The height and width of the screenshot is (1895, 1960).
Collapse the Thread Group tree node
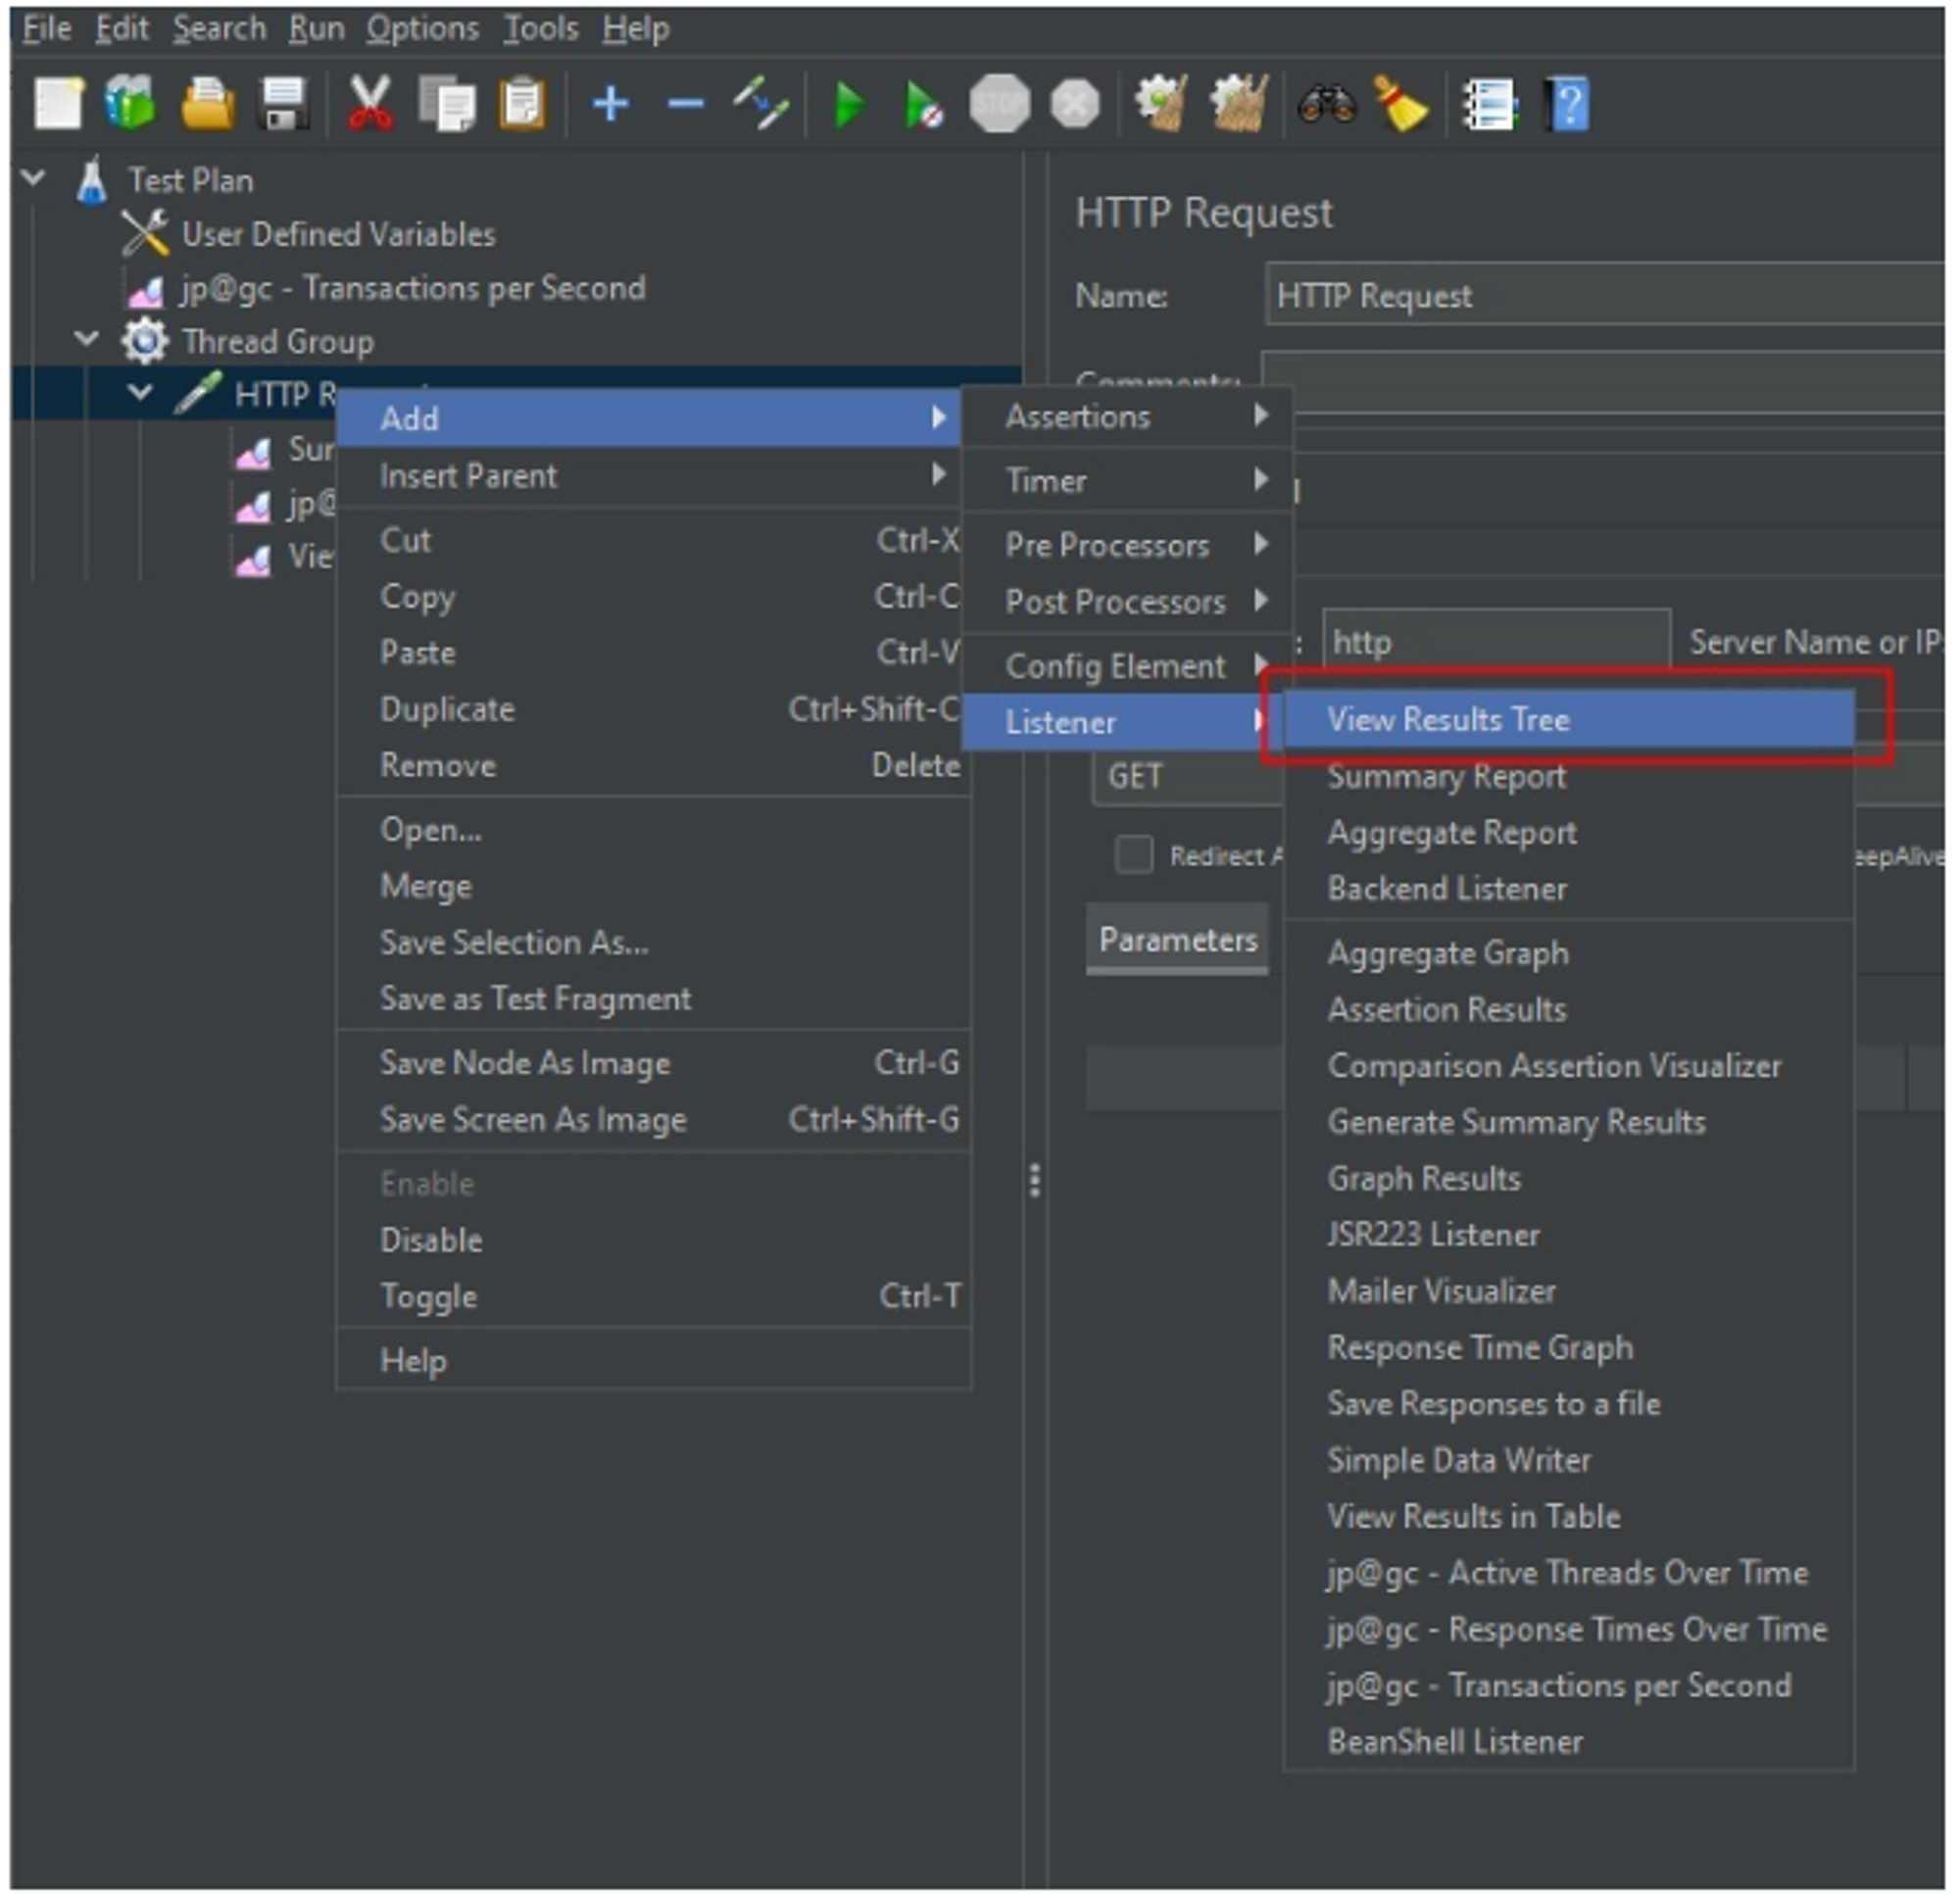(87, 340)
